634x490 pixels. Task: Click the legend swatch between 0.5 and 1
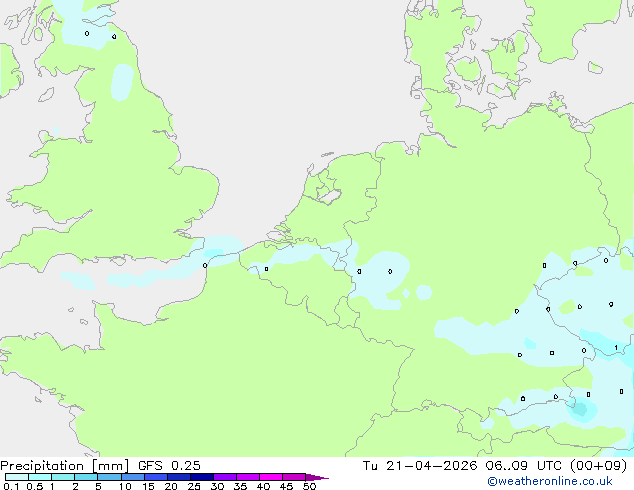pyautogui.click(x=40, y=477)
